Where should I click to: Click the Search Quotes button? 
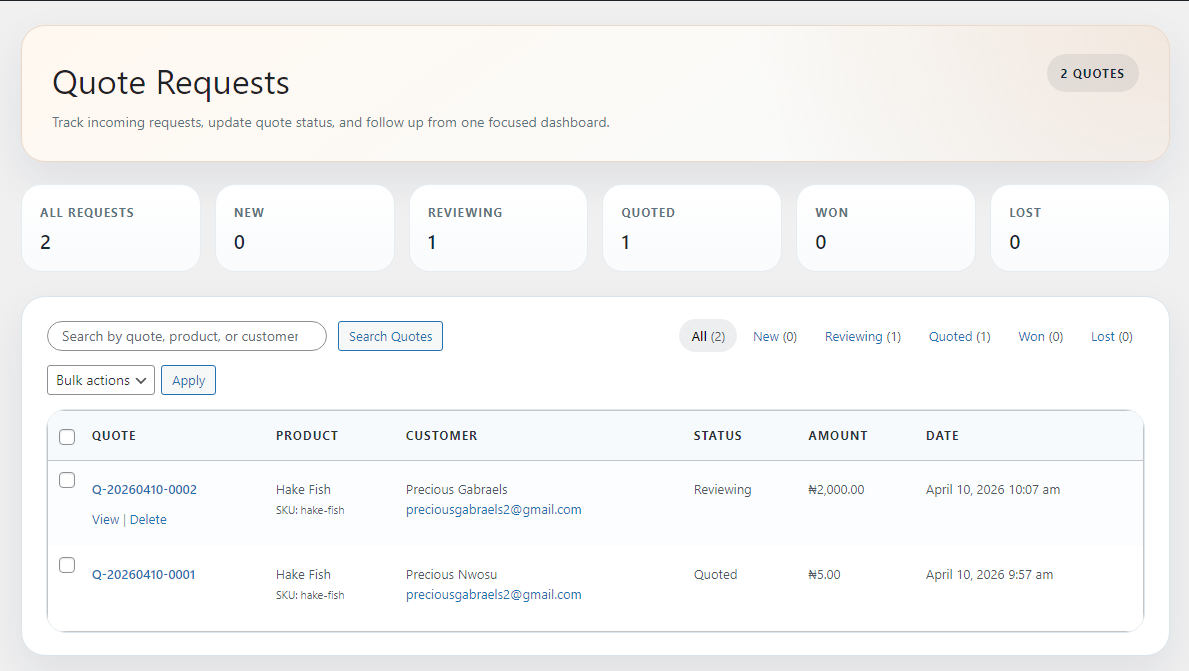coord(390,336)
